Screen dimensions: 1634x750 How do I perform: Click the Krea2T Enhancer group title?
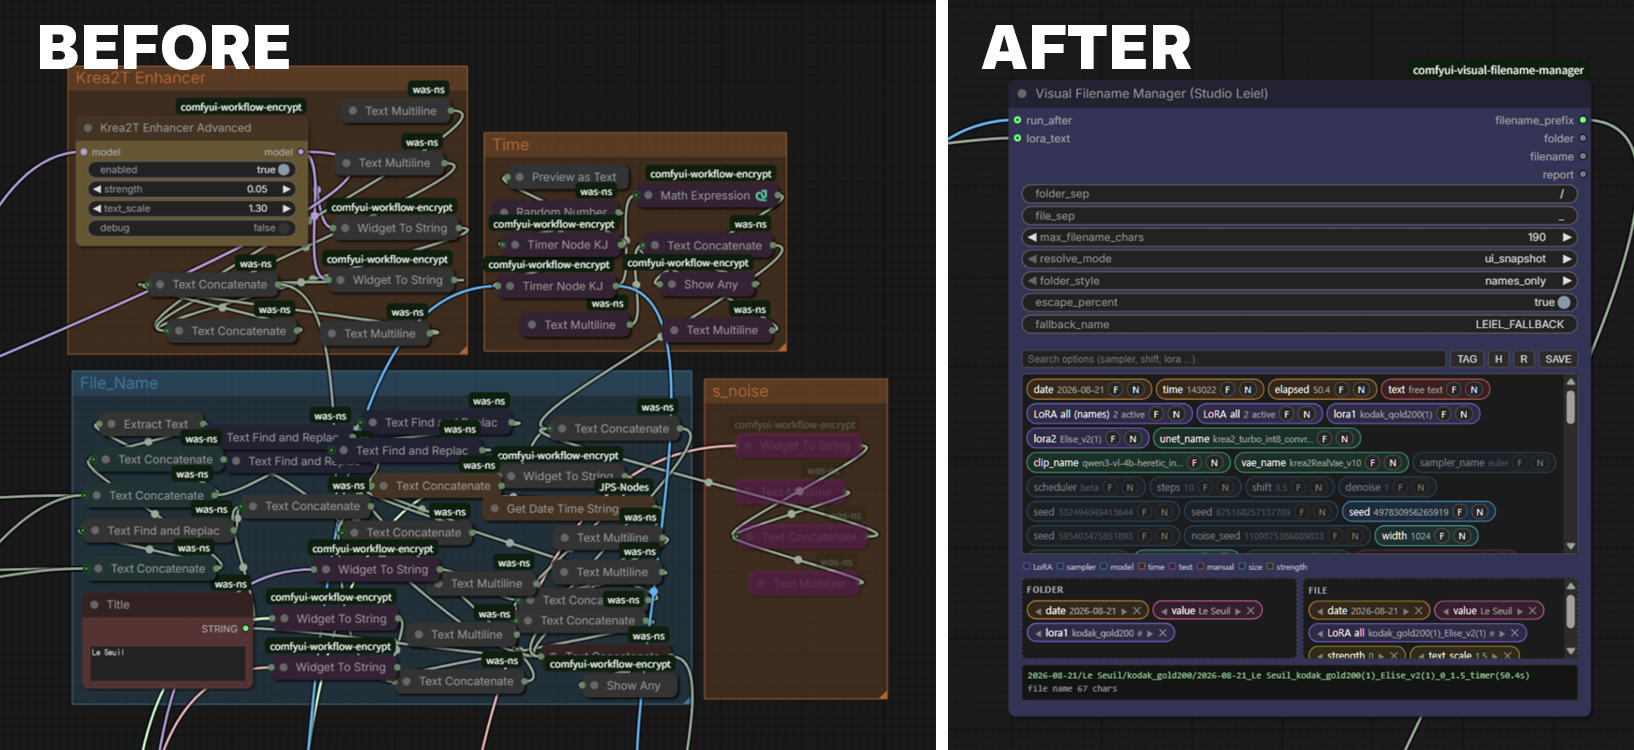pos(140,78)
